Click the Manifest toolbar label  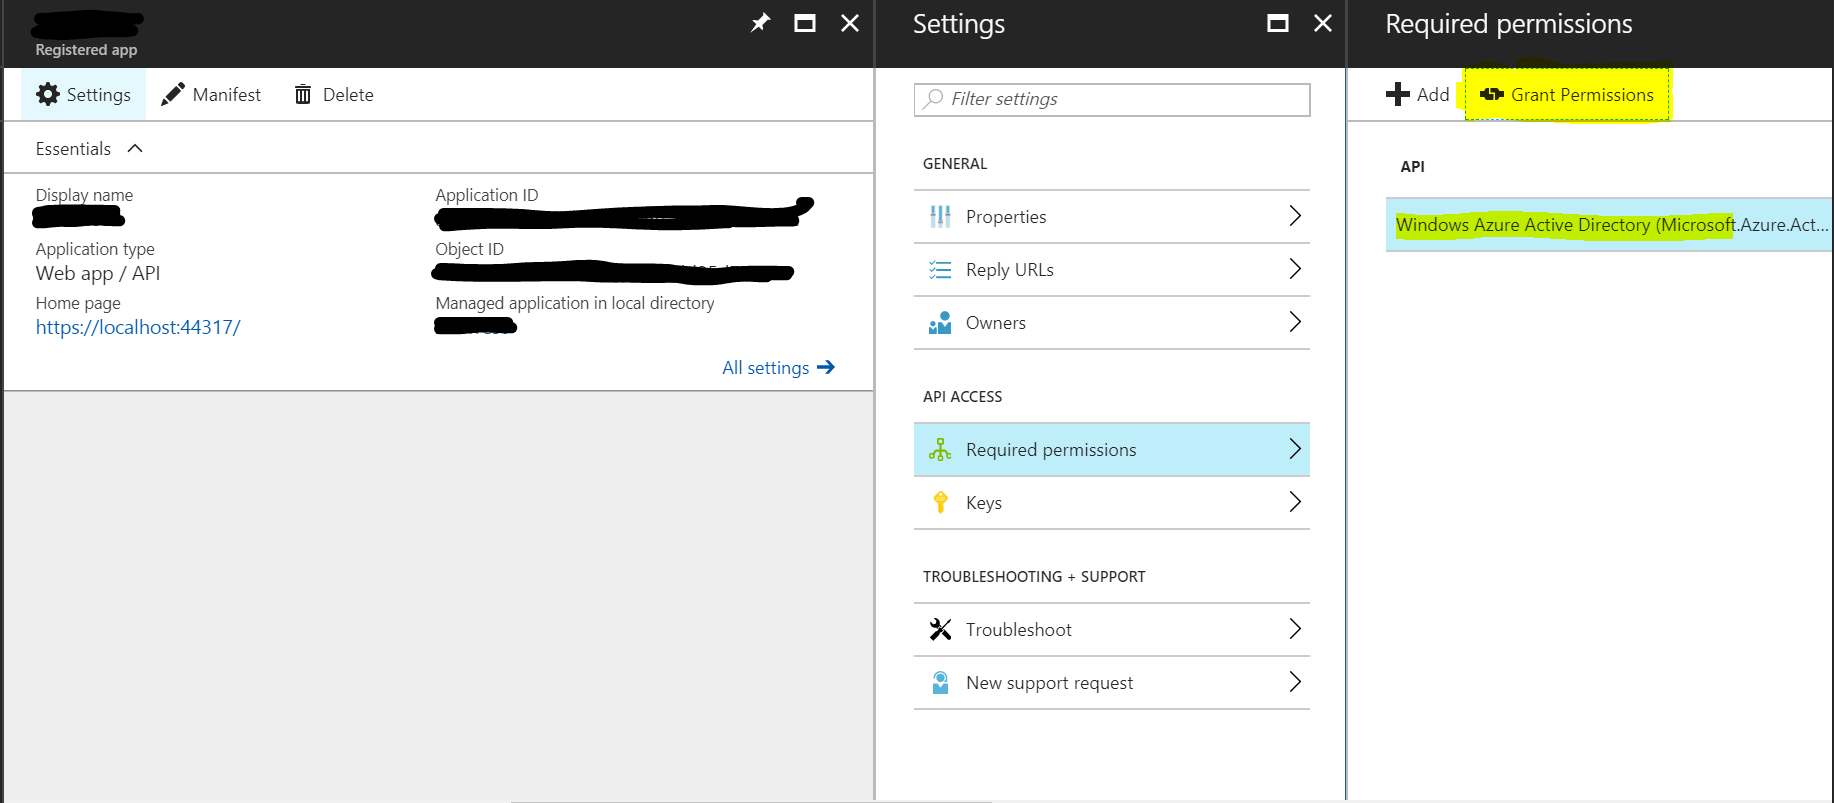coord(227,94)
